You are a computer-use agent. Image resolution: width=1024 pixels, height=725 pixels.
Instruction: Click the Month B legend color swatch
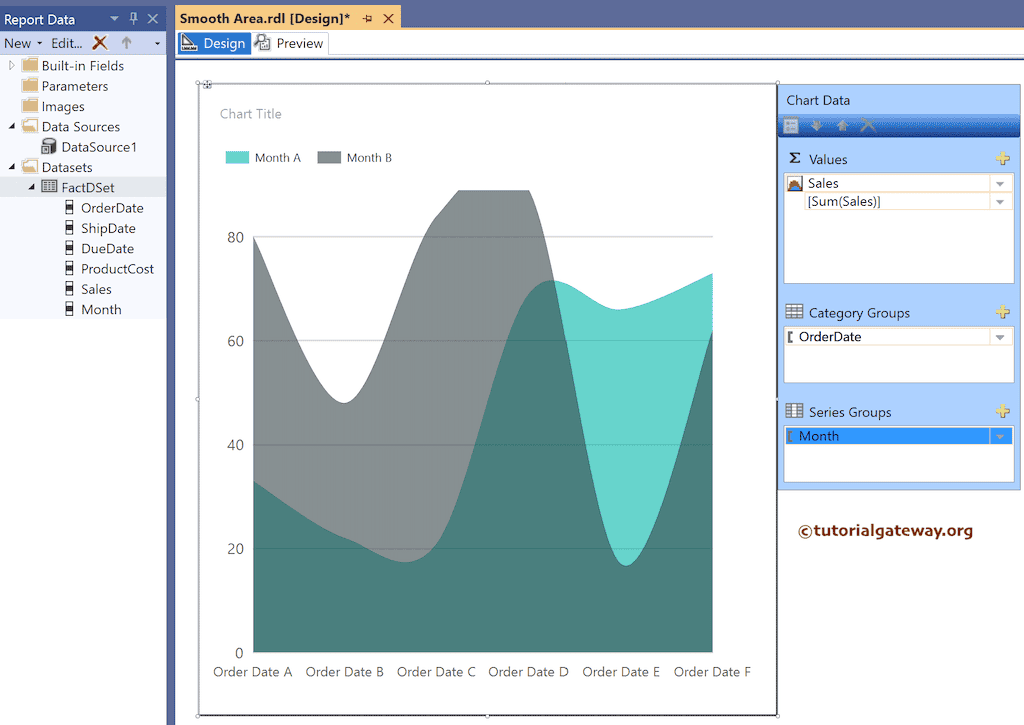(x=329, y=157)
